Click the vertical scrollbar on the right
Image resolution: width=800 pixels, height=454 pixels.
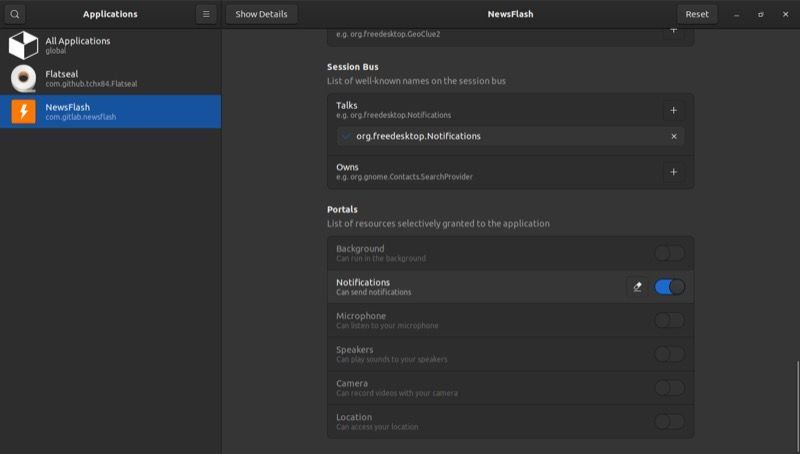(x=797, y=400)
